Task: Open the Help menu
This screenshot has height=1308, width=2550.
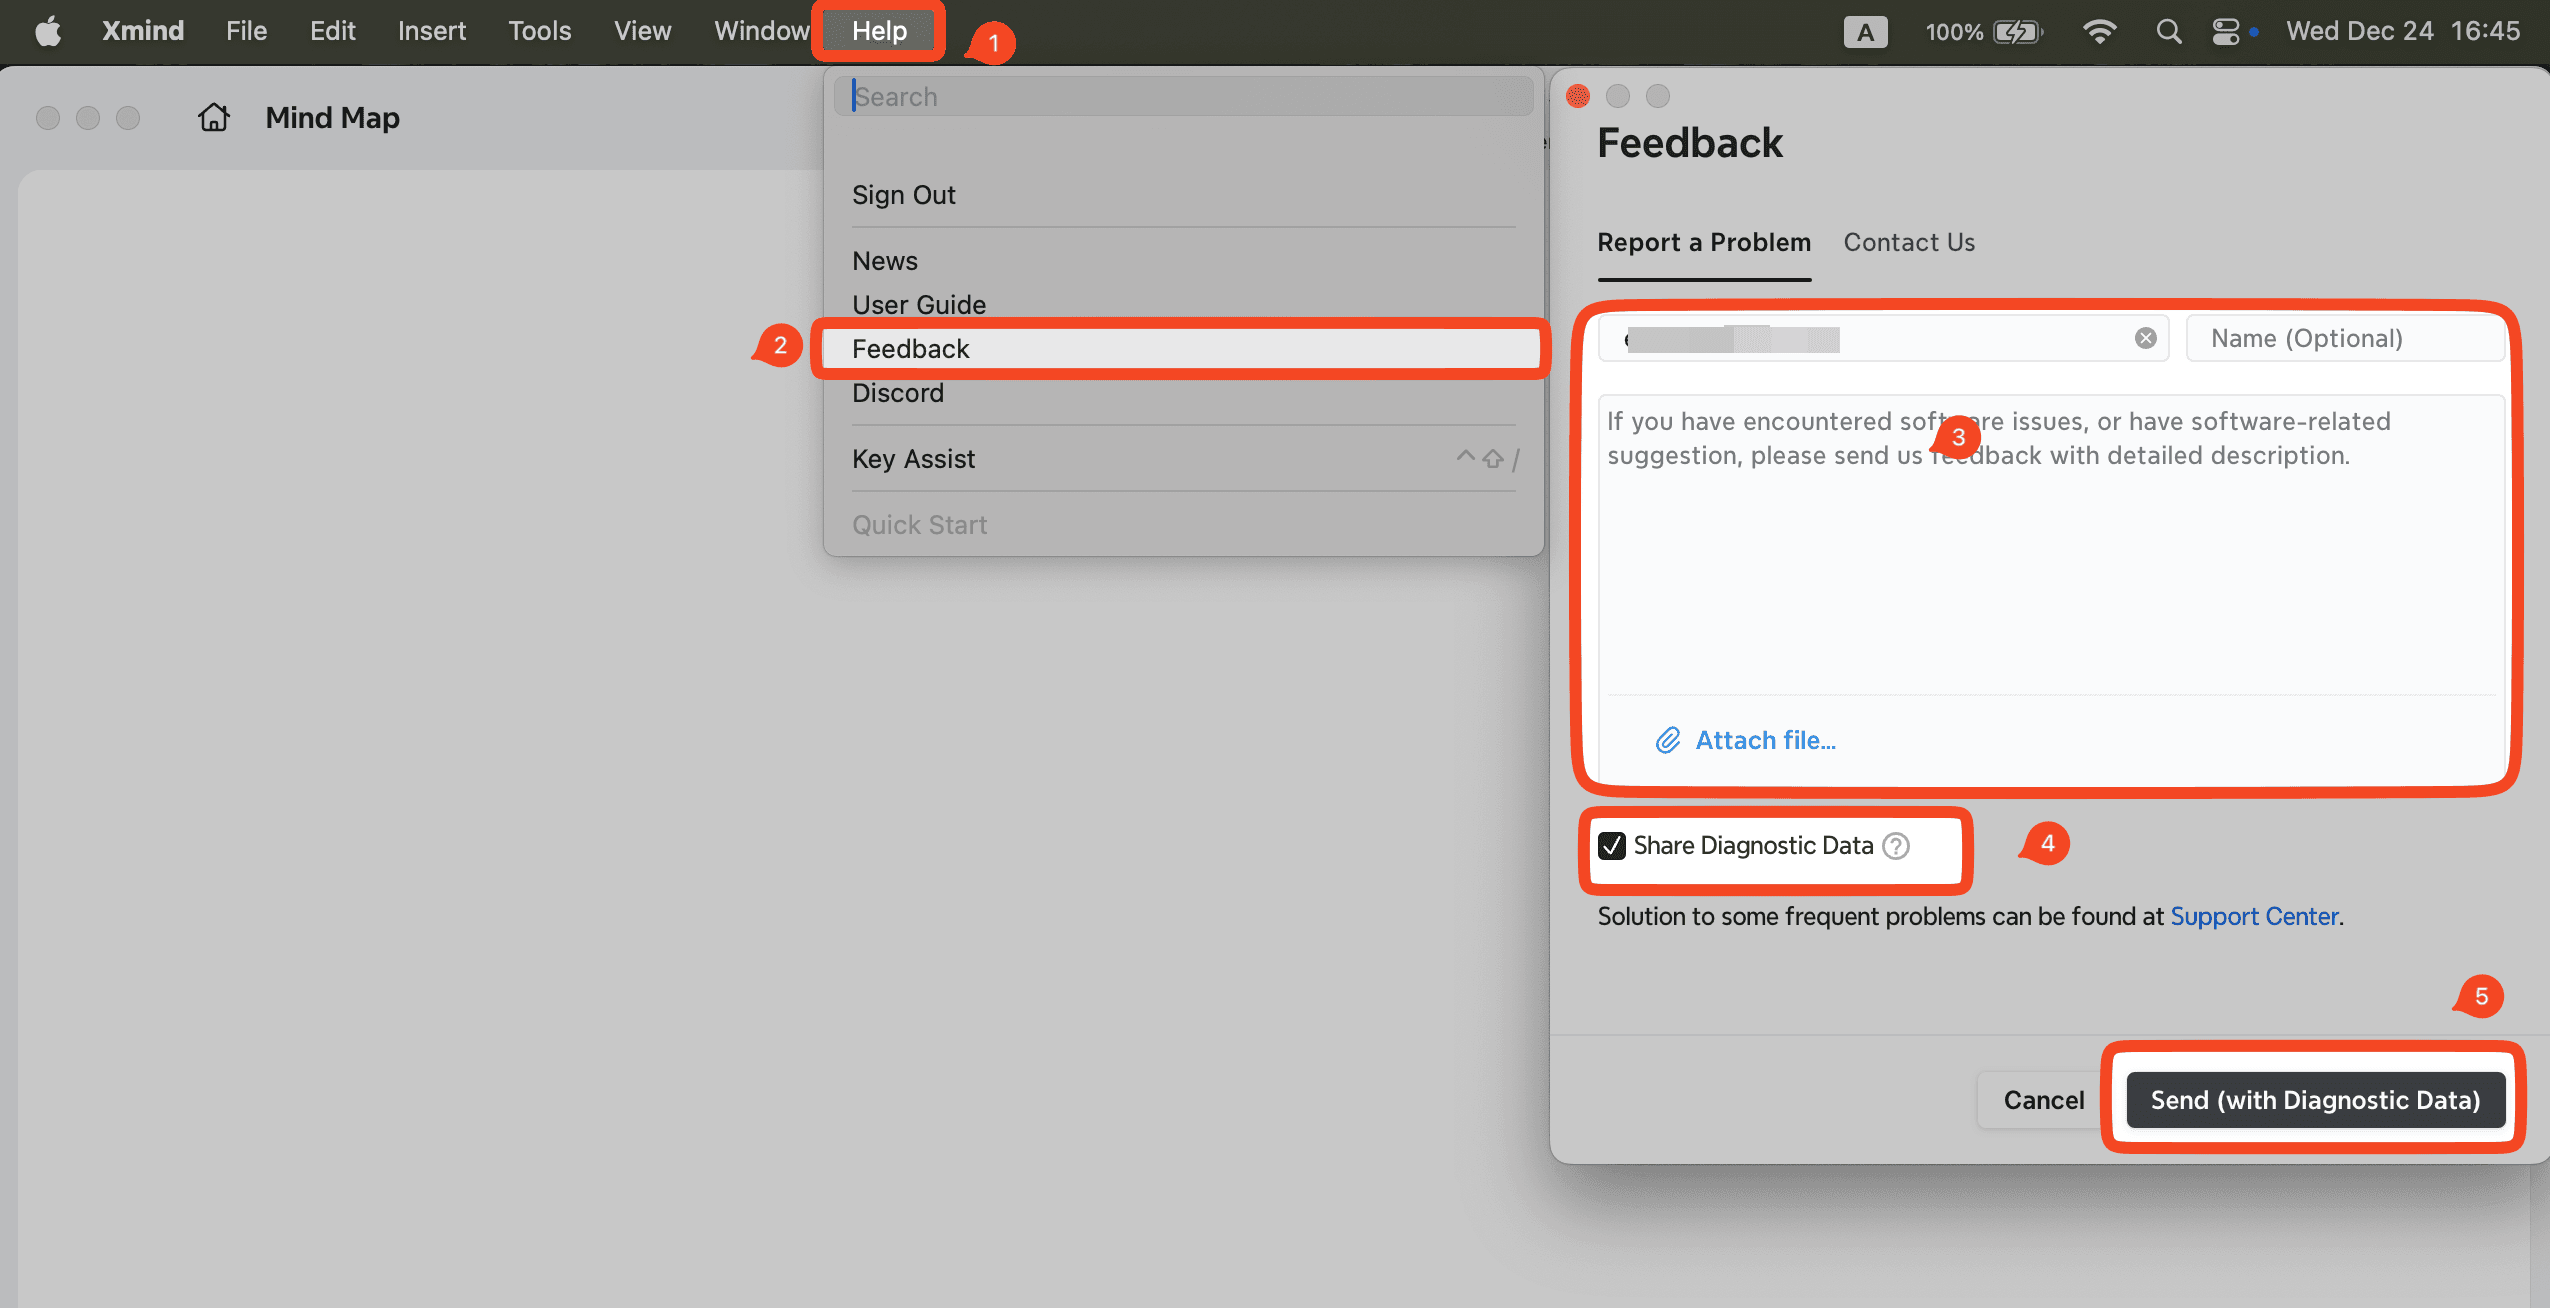Action: pos(879,31)
